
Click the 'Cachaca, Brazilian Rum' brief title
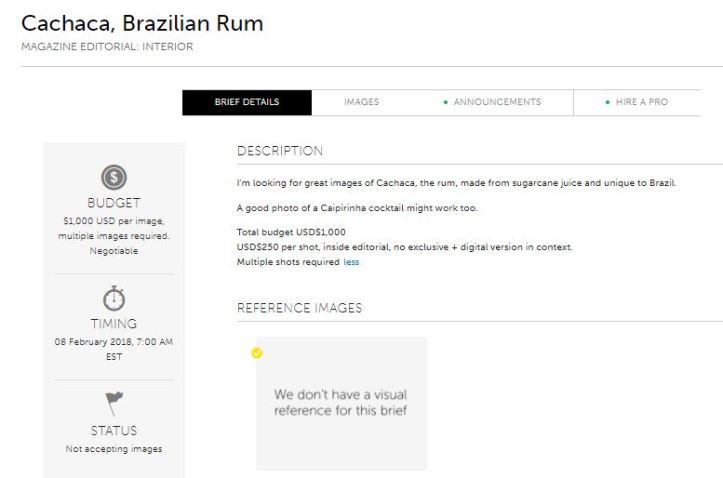[x=142, y=23]
